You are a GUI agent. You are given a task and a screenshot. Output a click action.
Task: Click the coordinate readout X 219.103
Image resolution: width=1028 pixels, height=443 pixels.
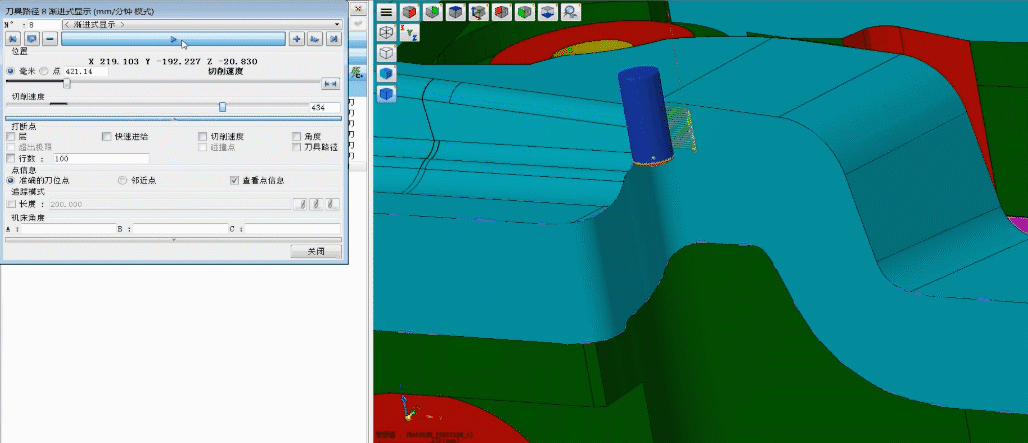click(x=113, y=61)
